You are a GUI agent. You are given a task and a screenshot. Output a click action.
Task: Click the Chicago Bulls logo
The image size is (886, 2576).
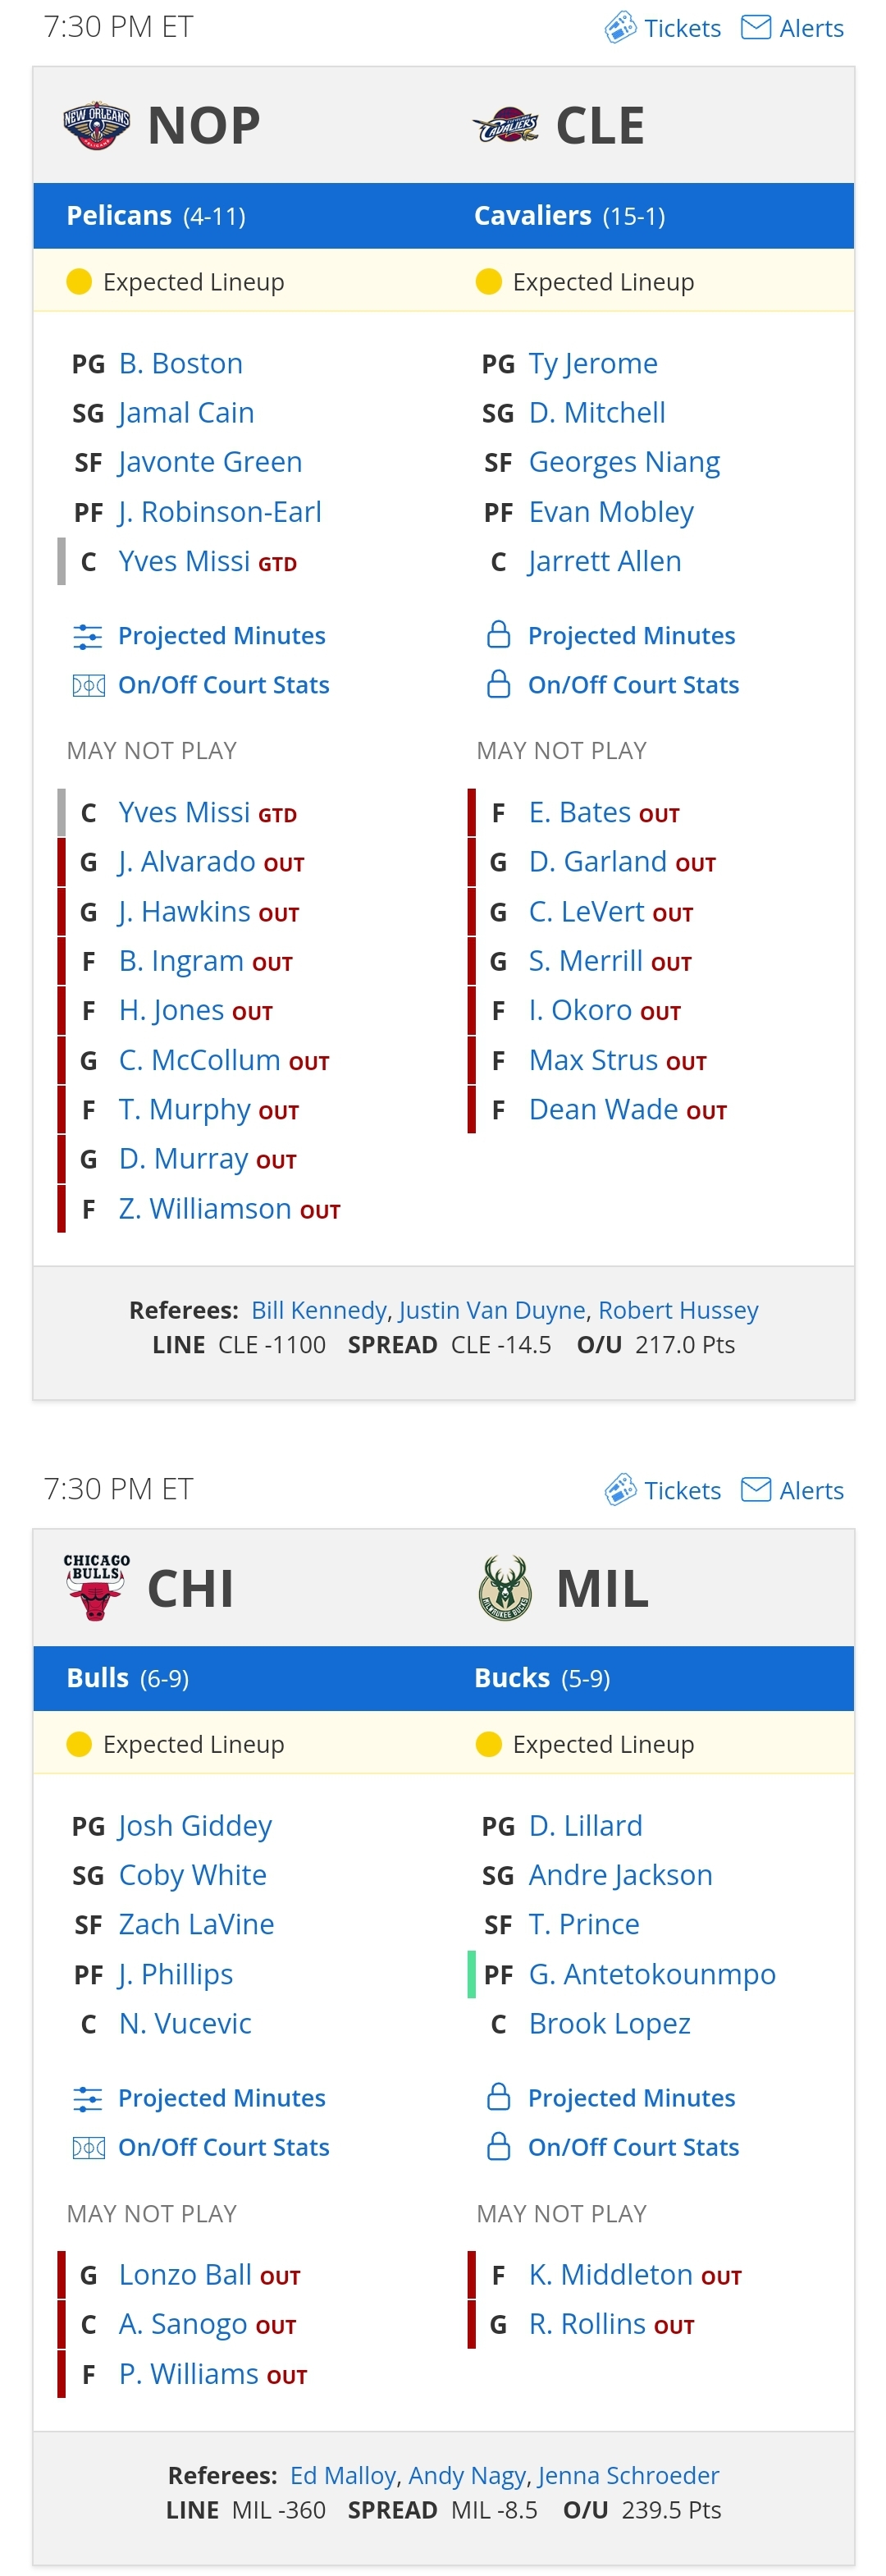pos(96,1587)
